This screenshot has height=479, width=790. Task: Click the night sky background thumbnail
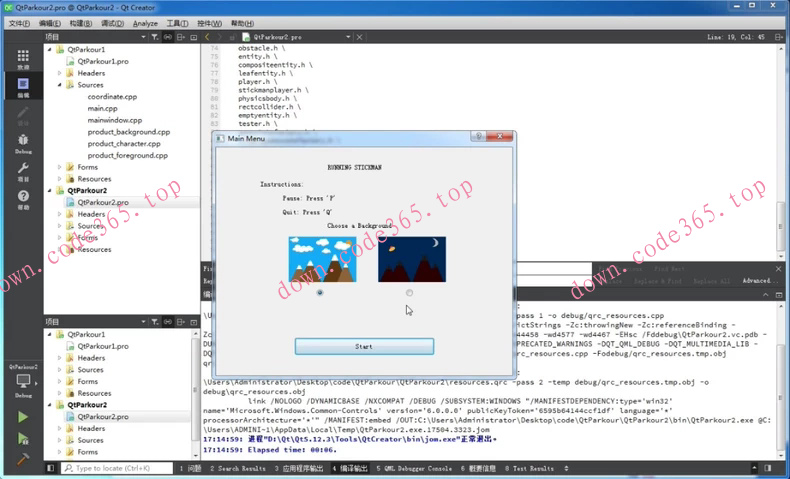pyautogui.click(x=411, y=260)
